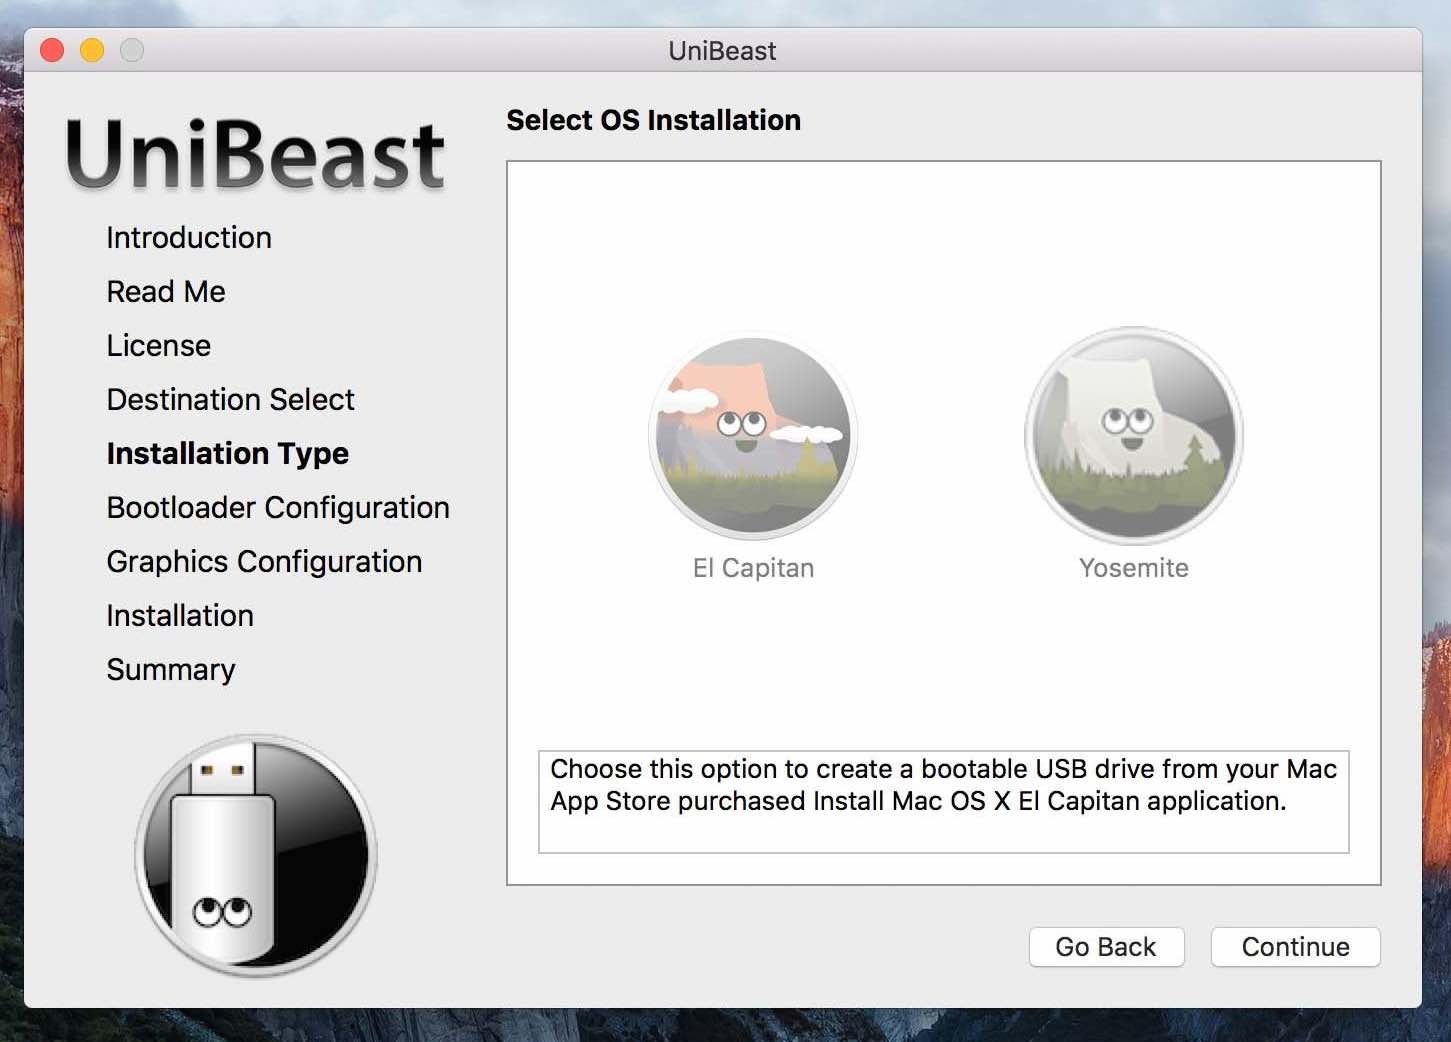Click the Select OS Installation heading
This screenshot has width=1451, height=1042.
click(653, 120)
